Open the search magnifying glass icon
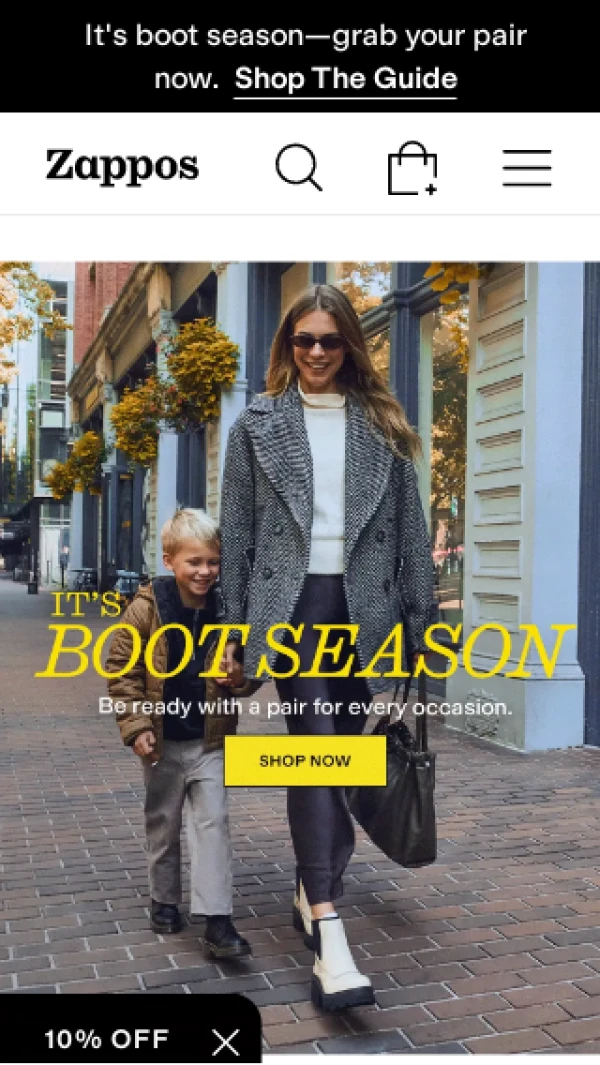 pyautogui.click(x=298, y=167)
